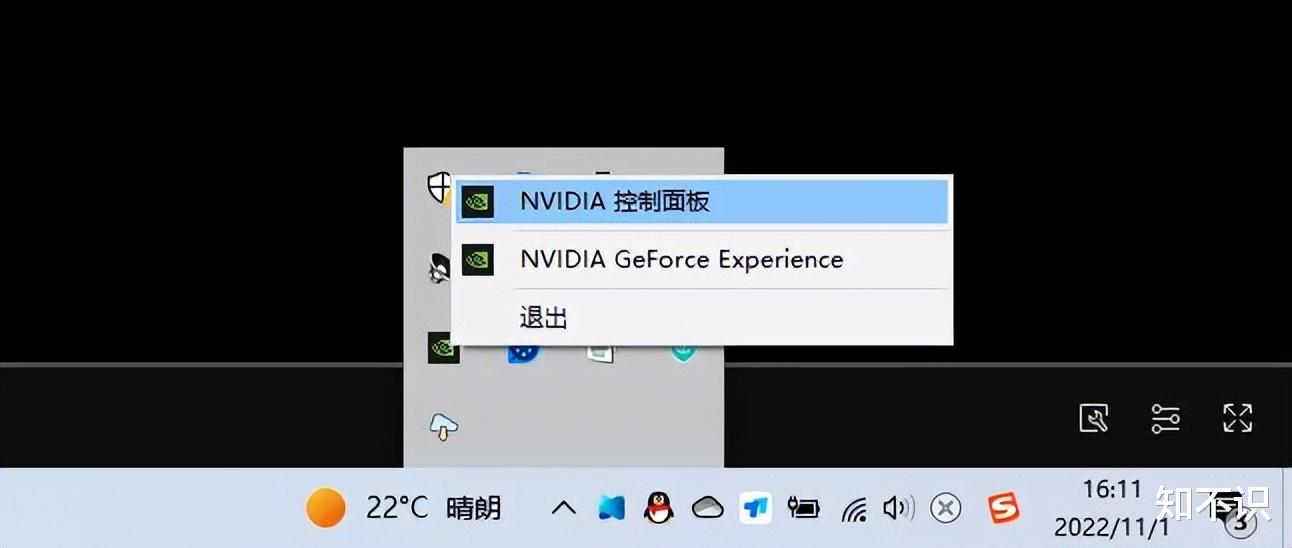
Task: Open the sliders settings icon
Action: tap(1166, 418)
